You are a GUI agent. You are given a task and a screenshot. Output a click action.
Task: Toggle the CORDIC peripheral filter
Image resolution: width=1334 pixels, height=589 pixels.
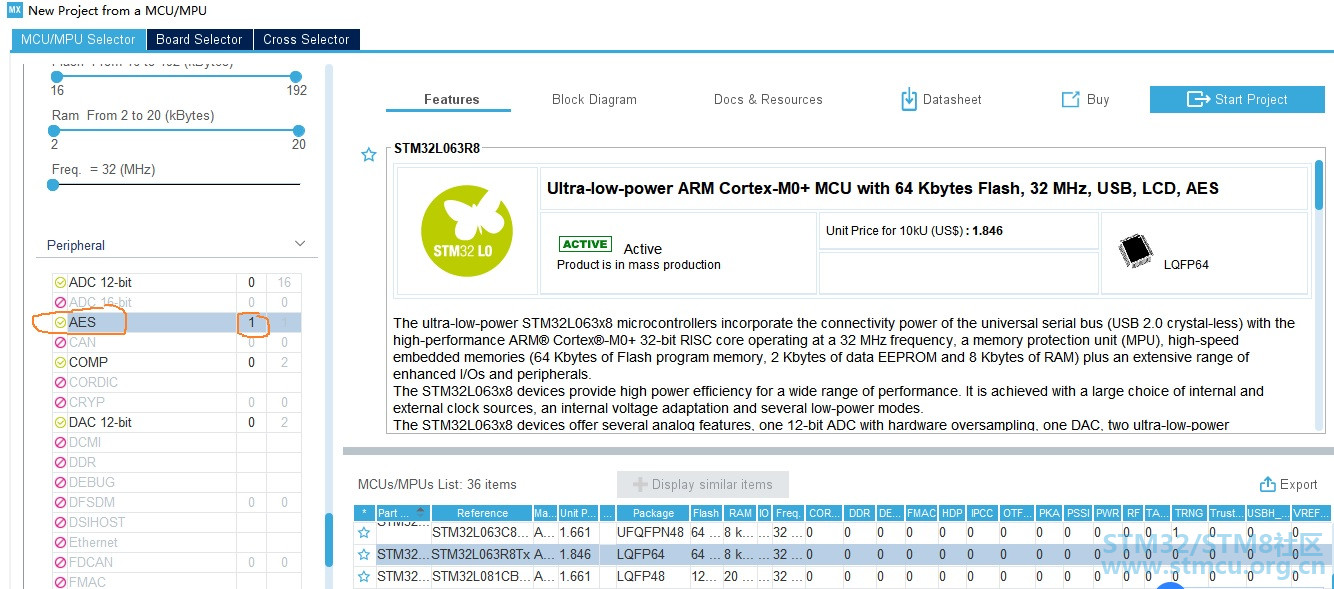pyautogui.click(x=60, y=382)
